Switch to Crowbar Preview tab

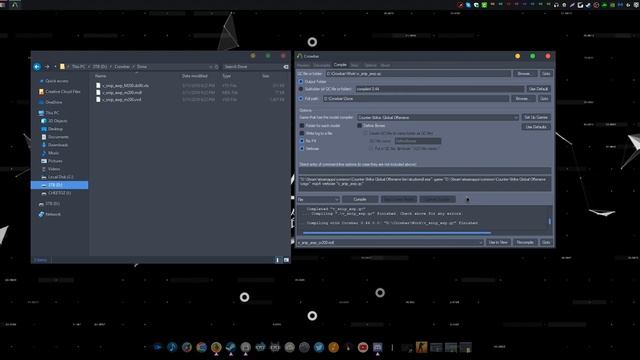[303, 65]
